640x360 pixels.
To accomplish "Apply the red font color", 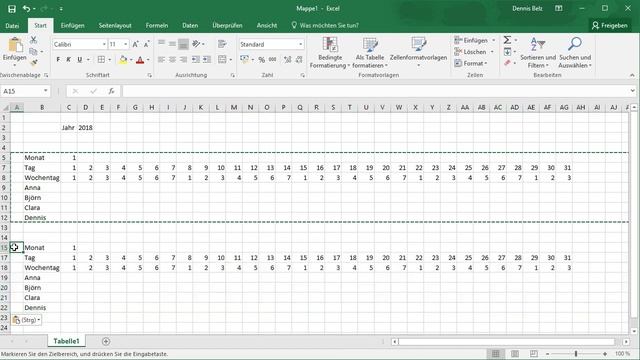I will coord(140,60).
